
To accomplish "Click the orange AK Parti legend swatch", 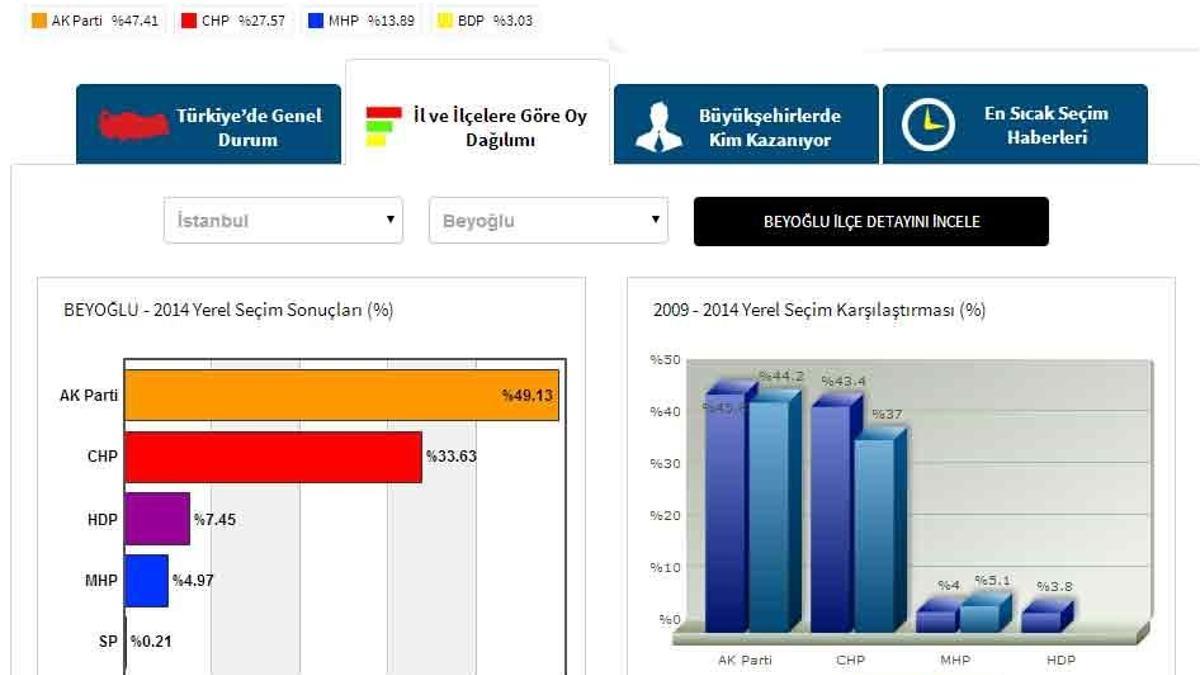I will 39,20.
